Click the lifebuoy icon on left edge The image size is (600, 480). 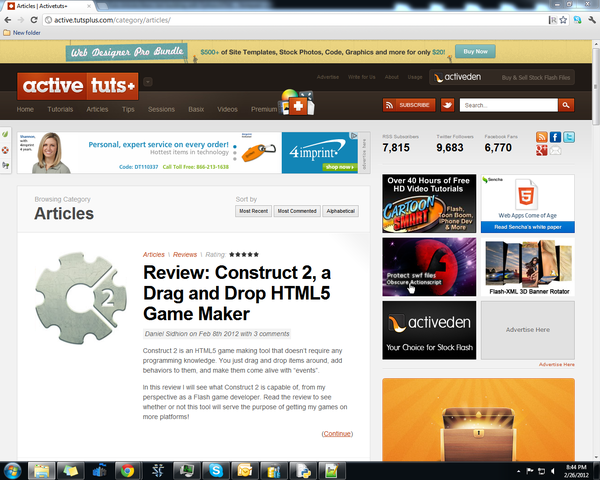(5, 150)
